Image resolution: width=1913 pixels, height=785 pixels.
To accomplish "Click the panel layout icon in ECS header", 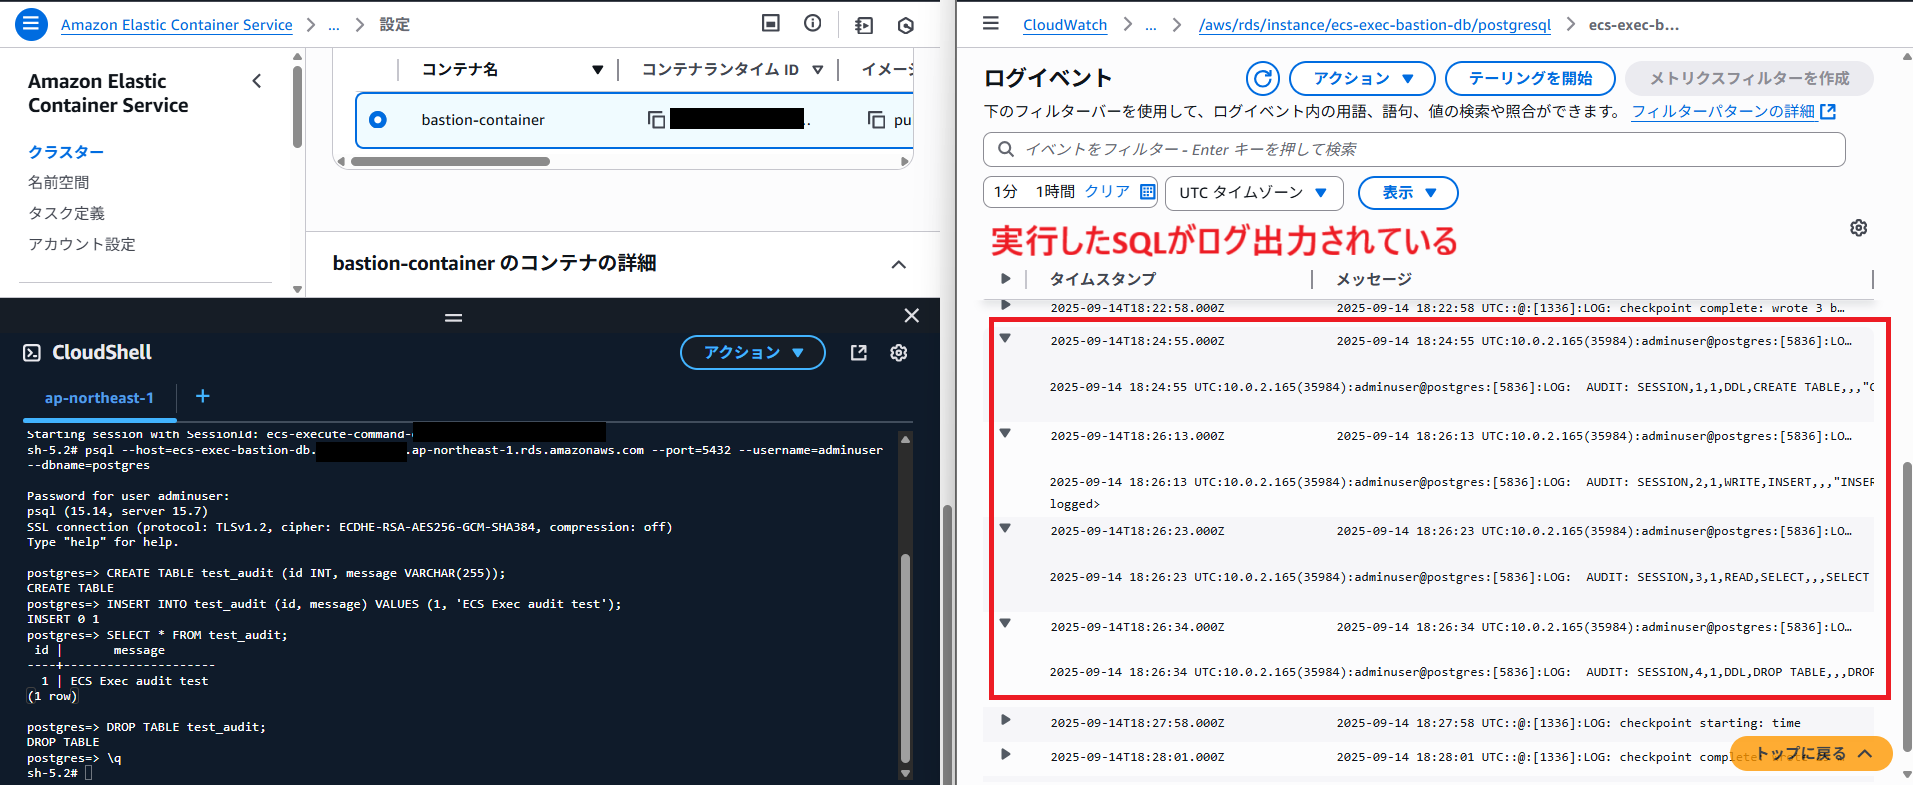I will tap(770, 23).
